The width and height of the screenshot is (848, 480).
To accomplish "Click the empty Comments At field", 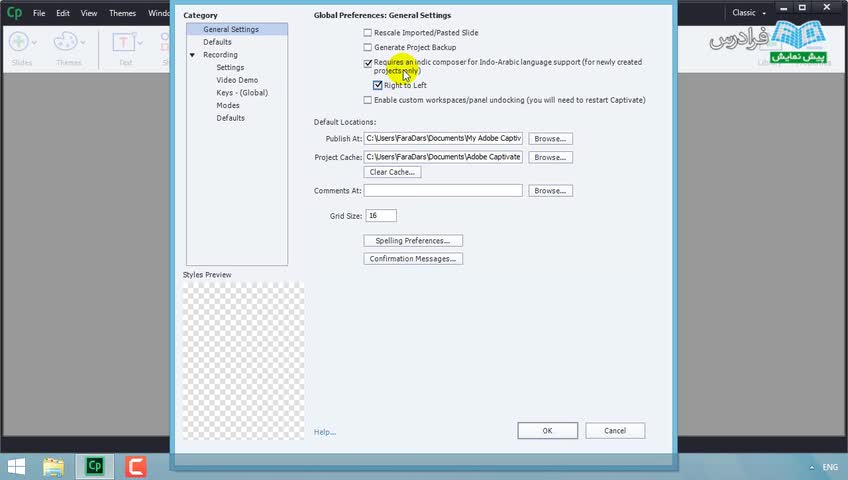I will pos(443,190).
